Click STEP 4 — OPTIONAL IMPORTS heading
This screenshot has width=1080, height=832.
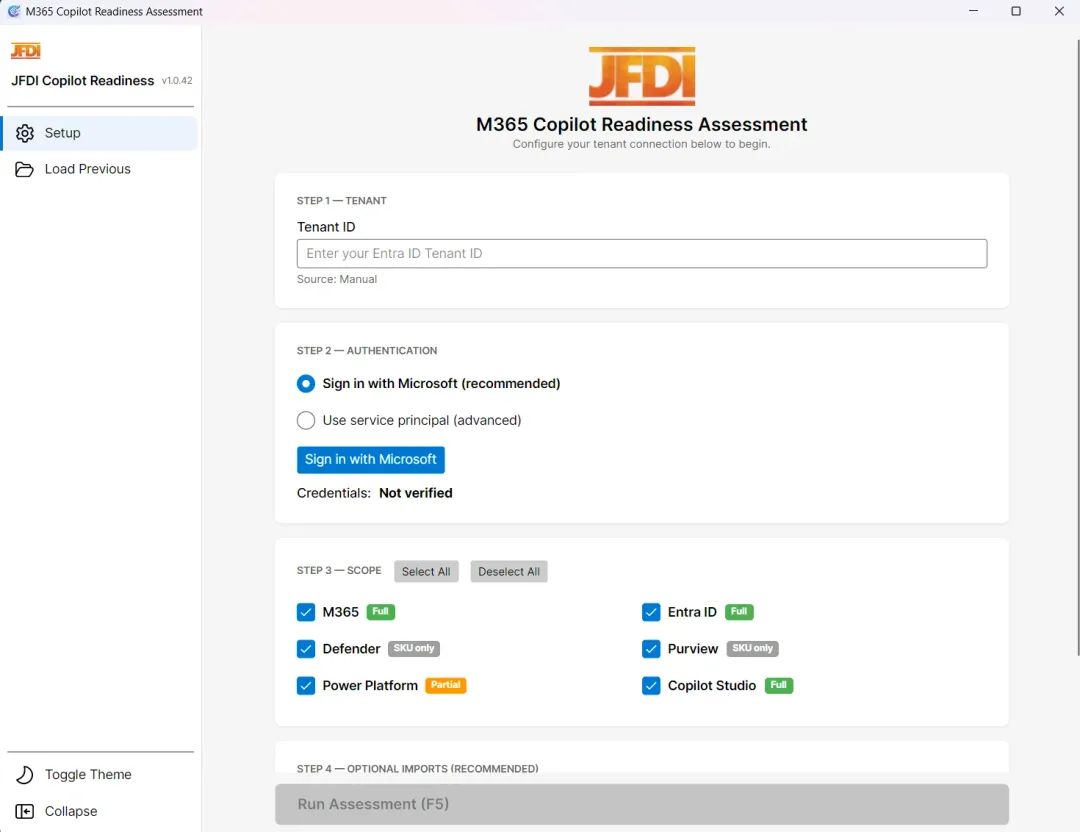[x=417, y=768]
